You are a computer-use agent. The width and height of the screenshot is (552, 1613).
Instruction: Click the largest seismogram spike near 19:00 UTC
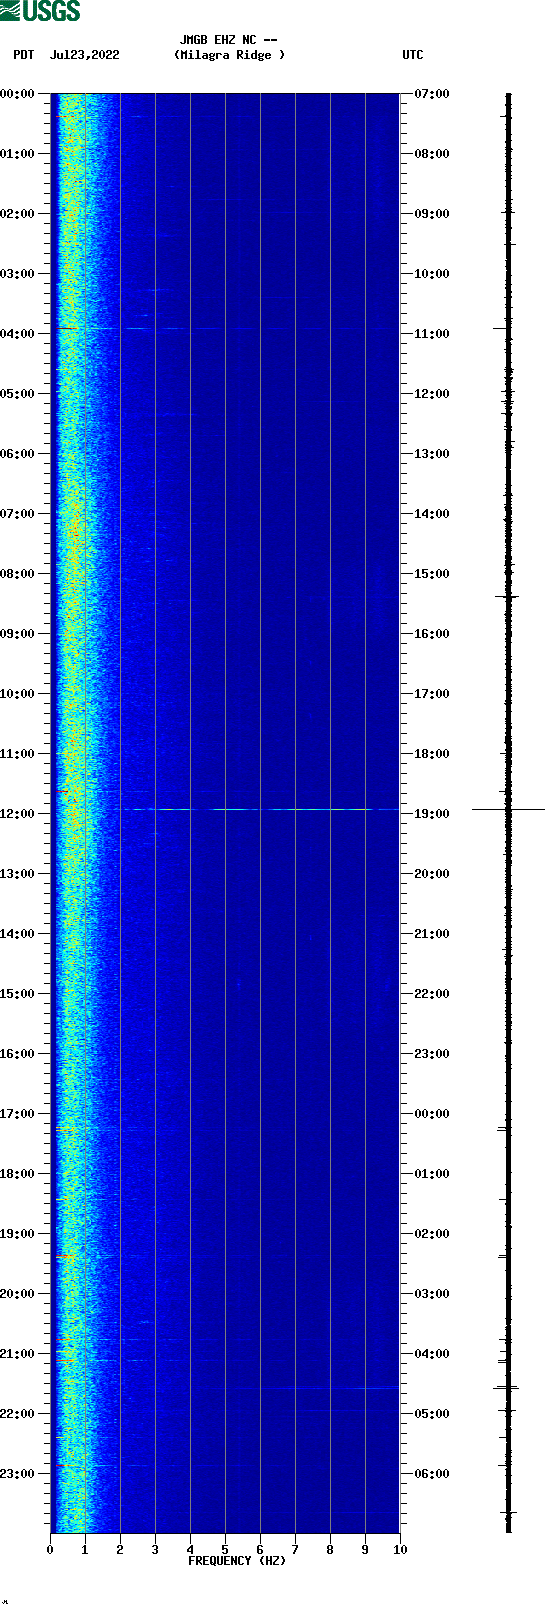[x=508, y=809]
